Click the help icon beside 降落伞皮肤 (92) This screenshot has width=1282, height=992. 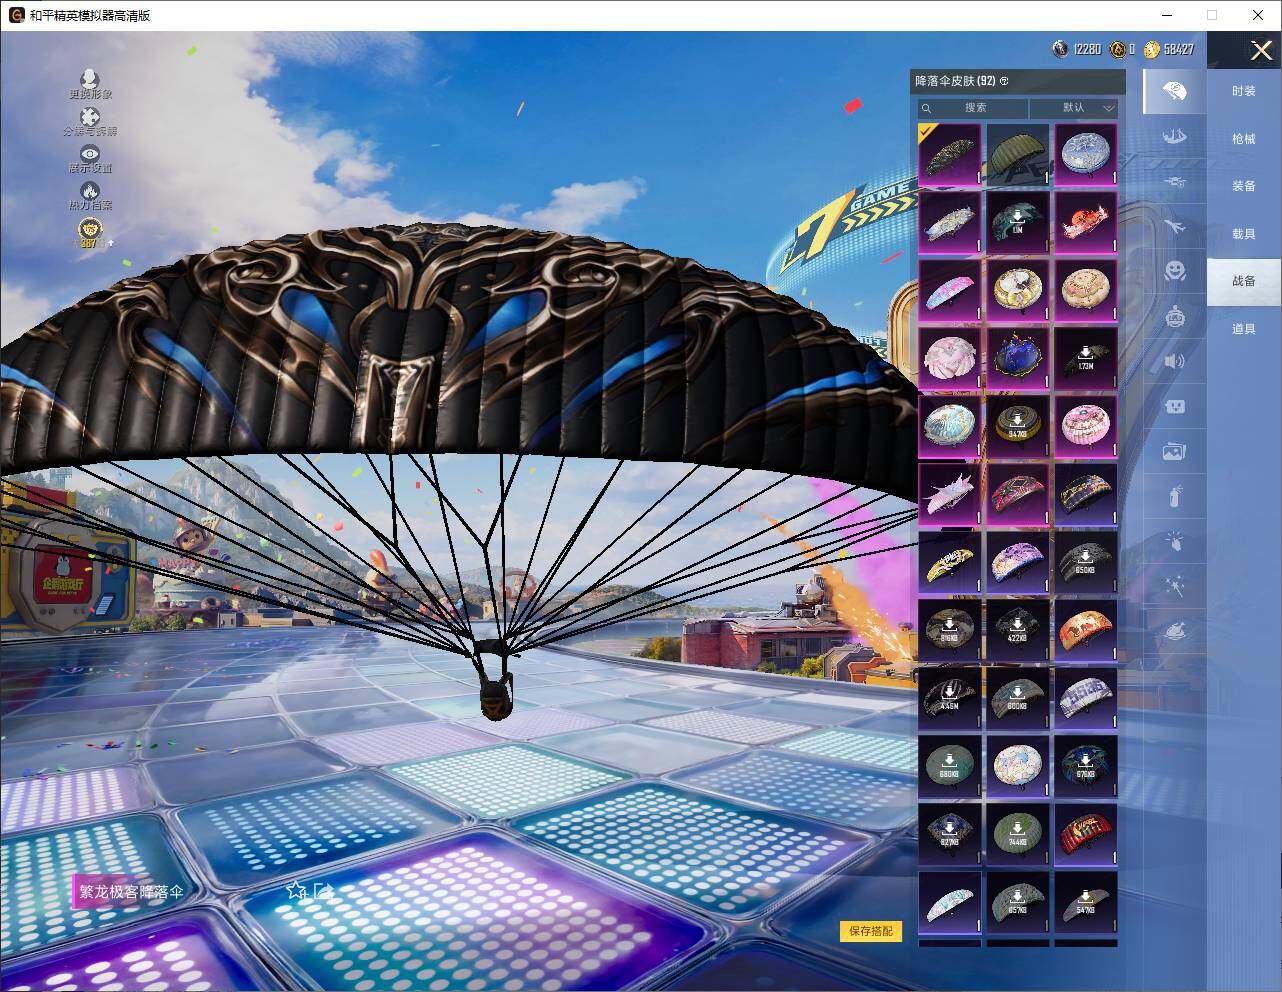click(1004, 81)
